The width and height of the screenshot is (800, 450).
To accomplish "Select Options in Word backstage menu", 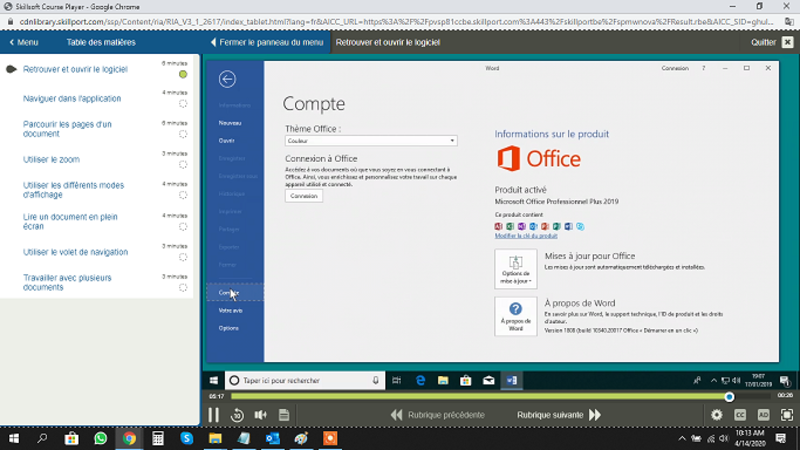I will tap(229, 329).
